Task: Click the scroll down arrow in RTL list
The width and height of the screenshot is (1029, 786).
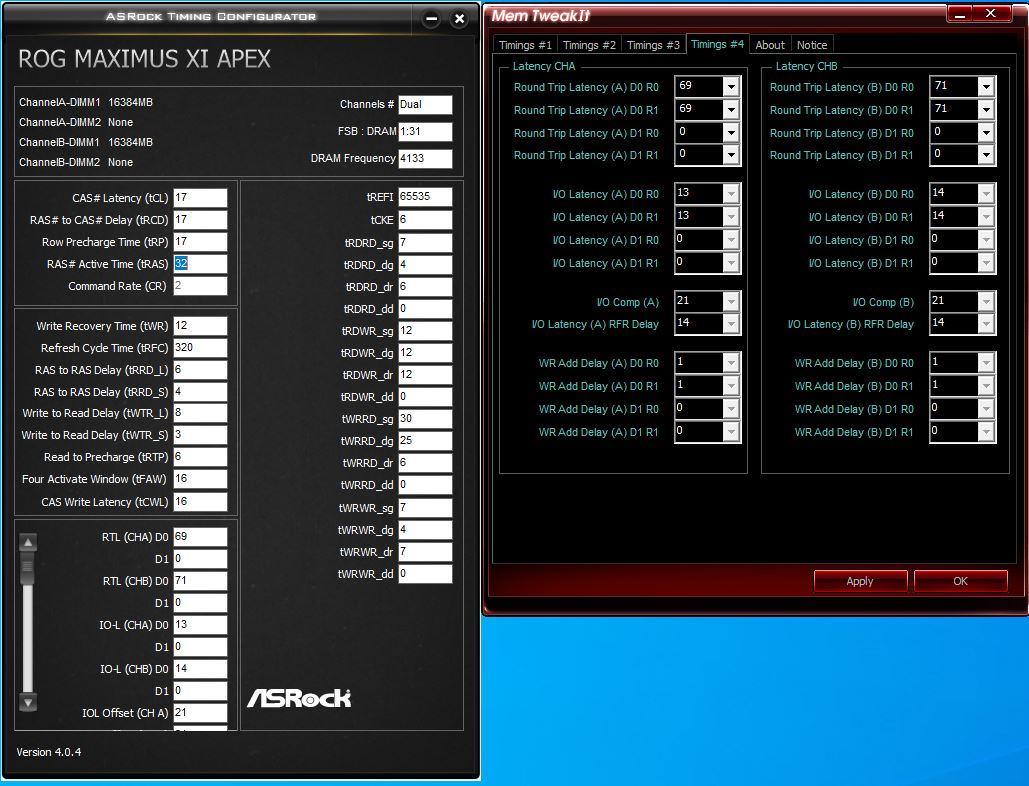Action: pos(28,703)
